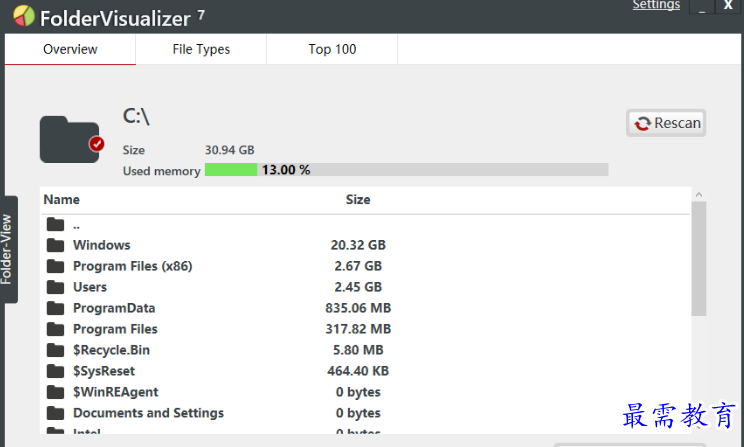
Task: Click the folder icon beside ProgramData
Action: click(56, 308)
